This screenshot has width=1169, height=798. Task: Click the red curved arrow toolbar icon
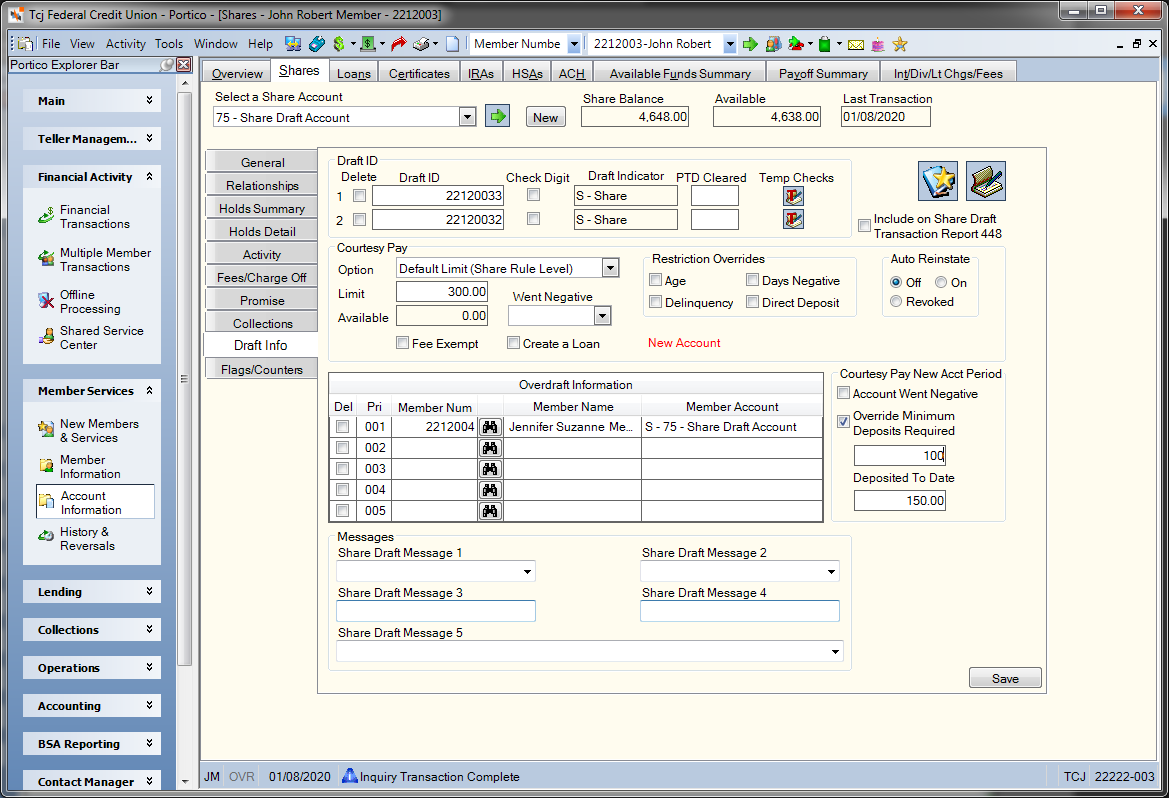(399, 44)
